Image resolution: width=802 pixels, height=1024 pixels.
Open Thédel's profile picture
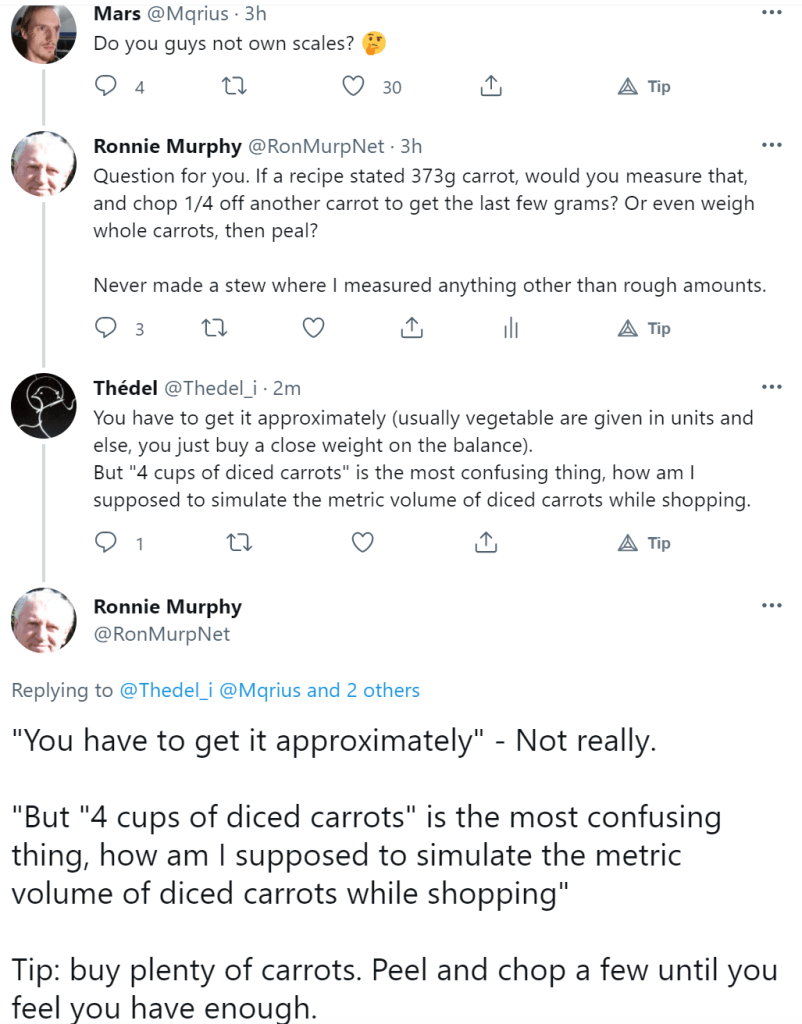tap(45, 404)
